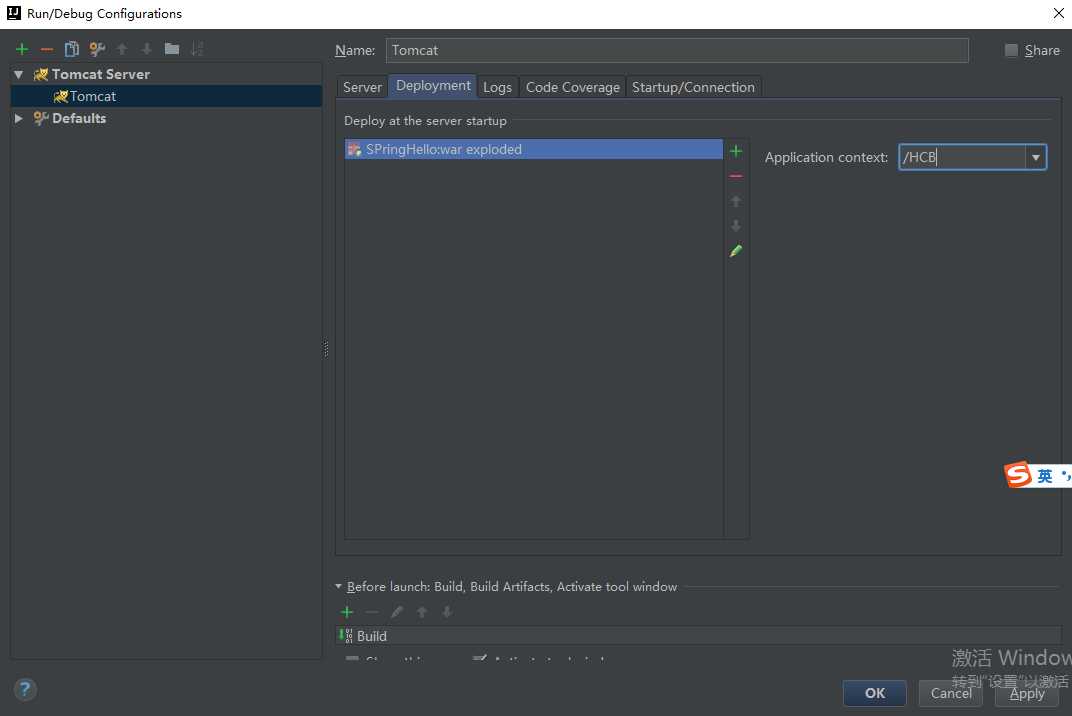Remove the selected configuration from the toolbar
The width and height of the screenshot is (1072, 716).
point(46,49)
